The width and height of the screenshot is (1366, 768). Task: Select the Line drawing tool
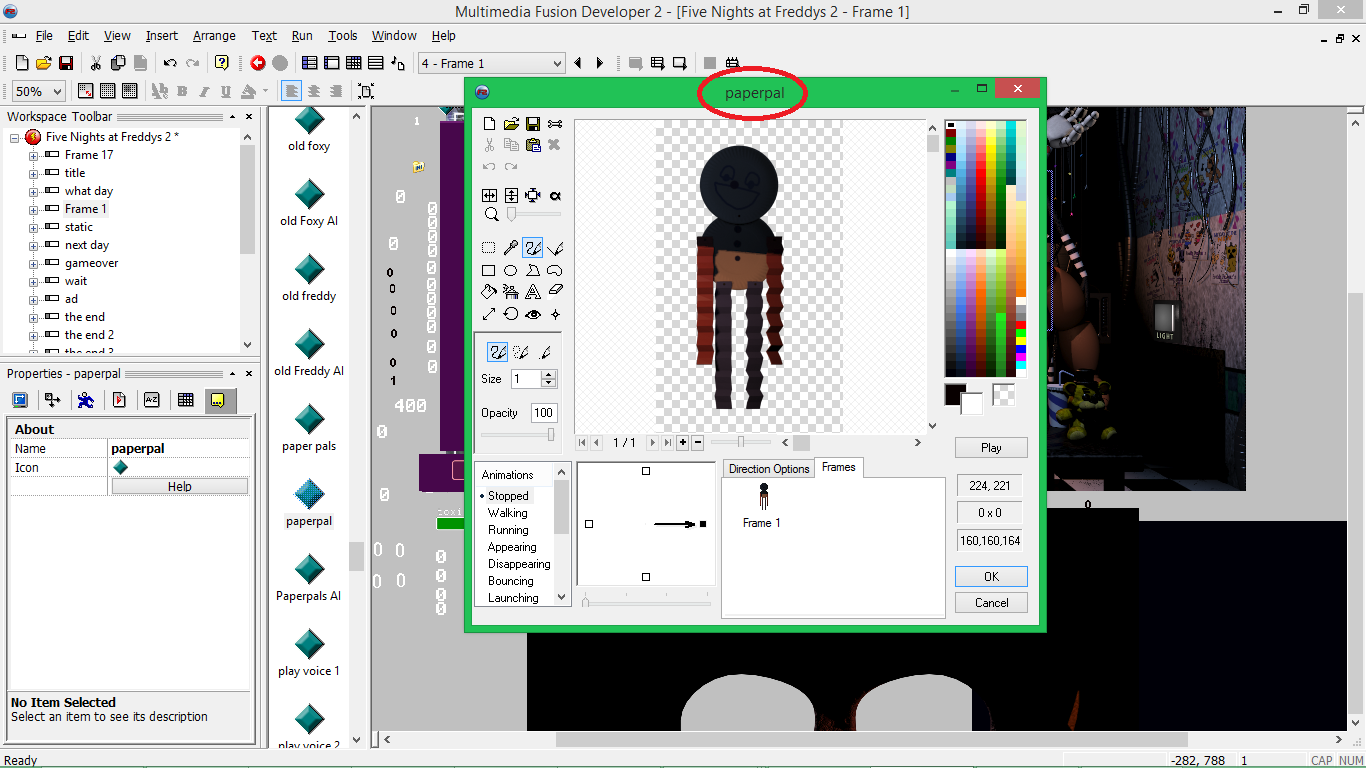point(555,248)
